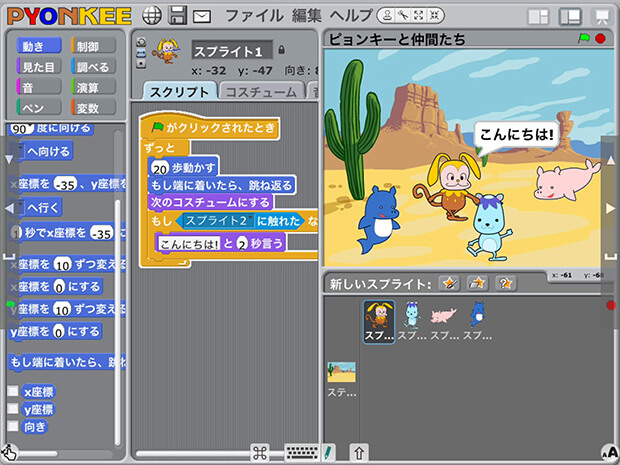Select the grow sprite tool

pyautogui.click(x=418, y=15)
